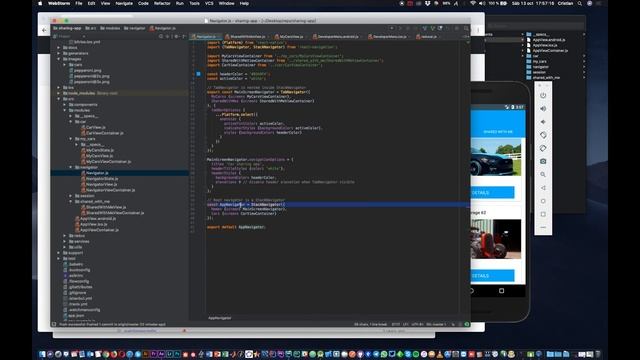This screenshot has height=360, width=640.
Task: Open MyCarsState.js in project tree
Action: [x=97, y=150]
